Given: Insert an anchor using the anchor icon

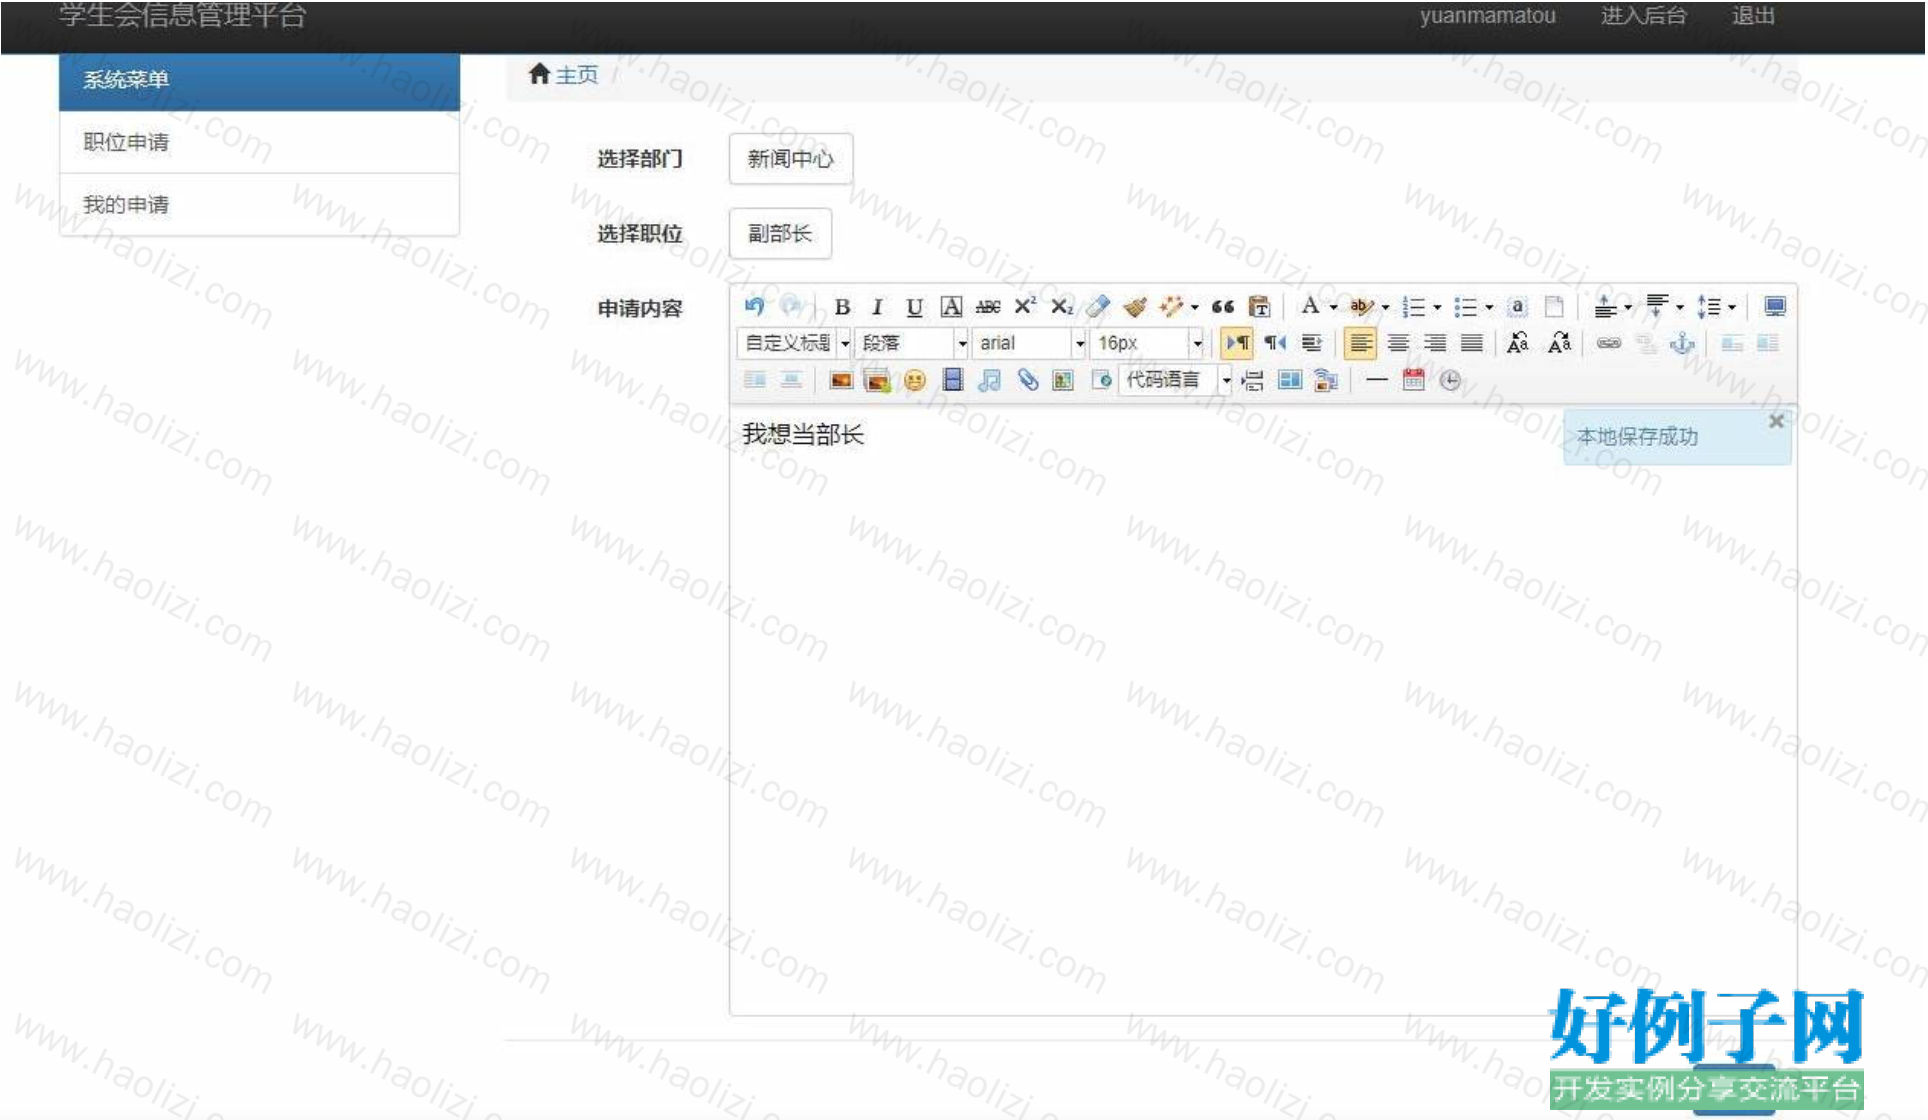Looking at the screenshot, I should [1683, 343].
